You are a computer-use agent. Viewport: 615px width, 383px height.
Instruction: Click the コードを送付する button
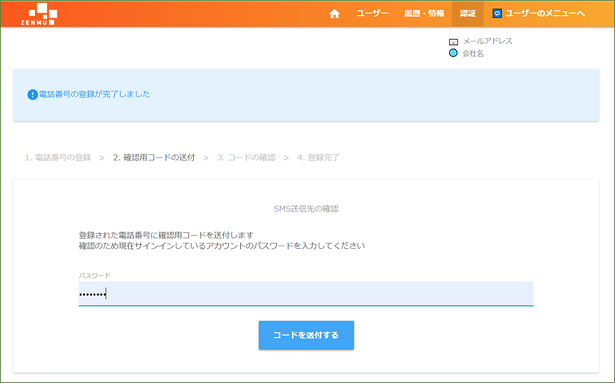click(306, 335)
